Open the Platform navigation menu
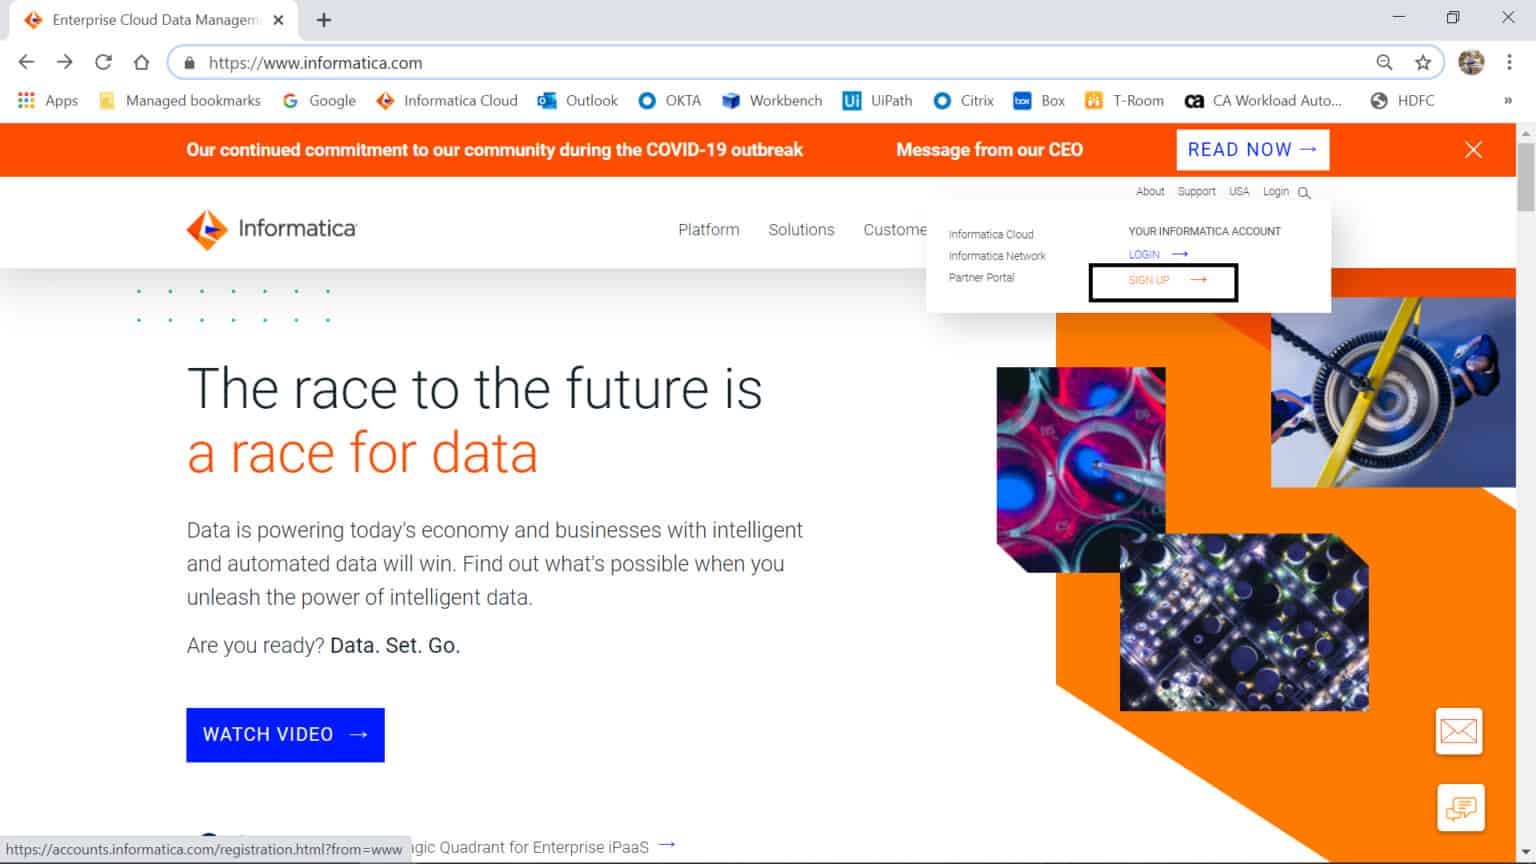Screen dimensions: 1536x864 point(709,229)
